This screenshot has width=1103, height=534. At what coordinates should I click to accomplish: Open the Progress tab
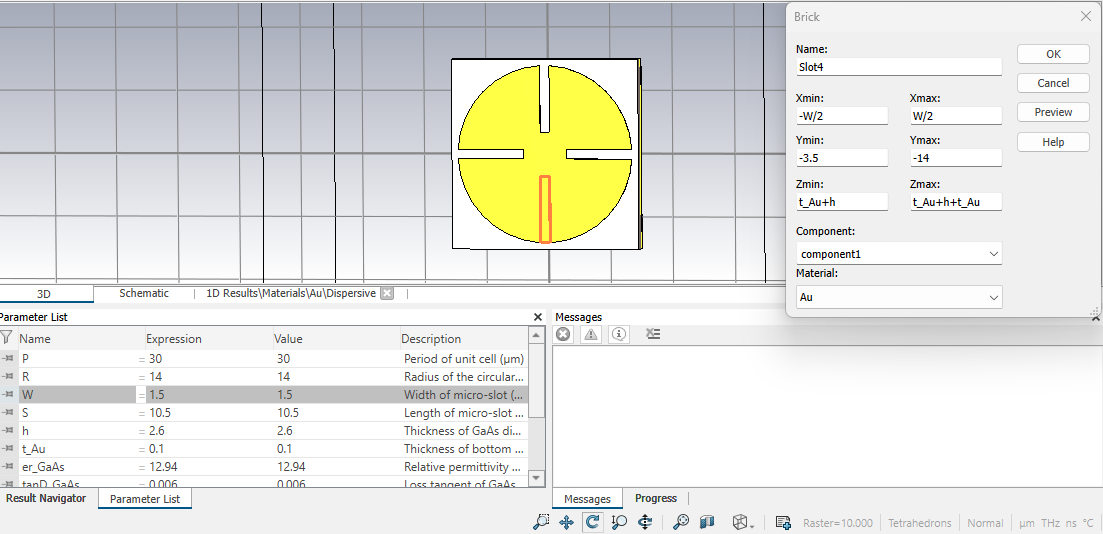[656, 498]
